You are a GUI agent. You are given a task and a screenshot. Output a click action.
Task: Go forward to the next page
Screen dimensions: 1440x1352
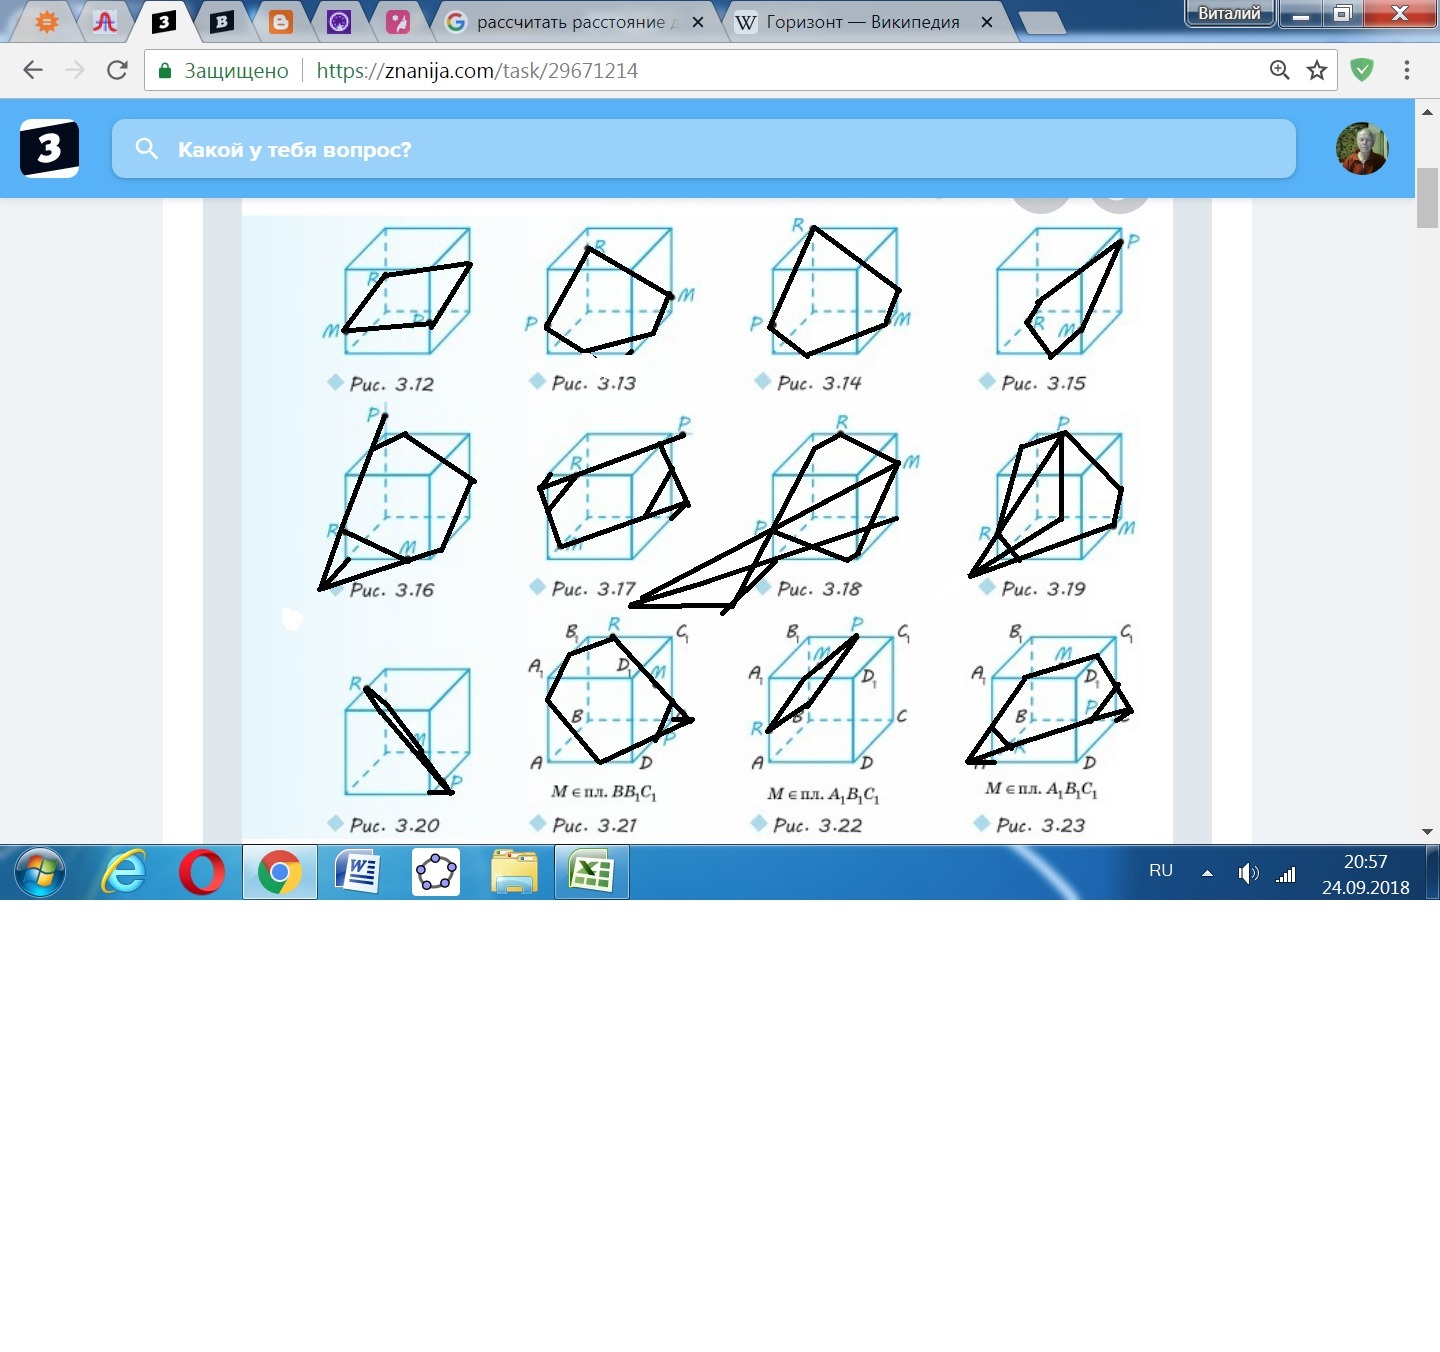[75, 70]
